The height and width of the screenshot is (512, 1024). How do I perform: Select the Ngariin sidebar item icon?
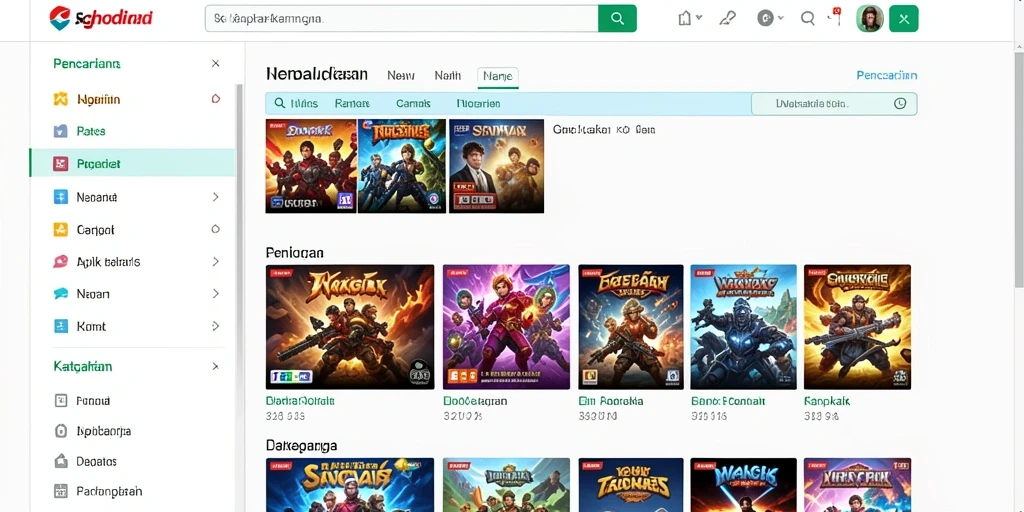(x=60, y=99)
